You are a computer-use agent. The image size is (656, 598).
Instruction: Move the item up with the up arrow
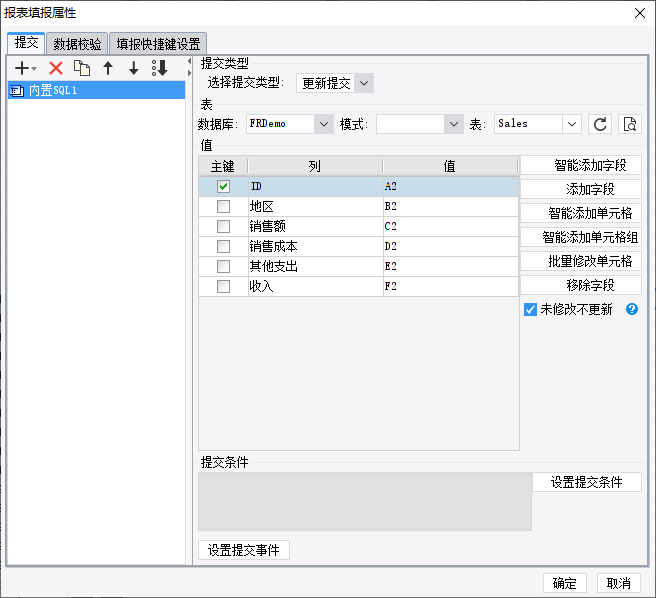108,68
